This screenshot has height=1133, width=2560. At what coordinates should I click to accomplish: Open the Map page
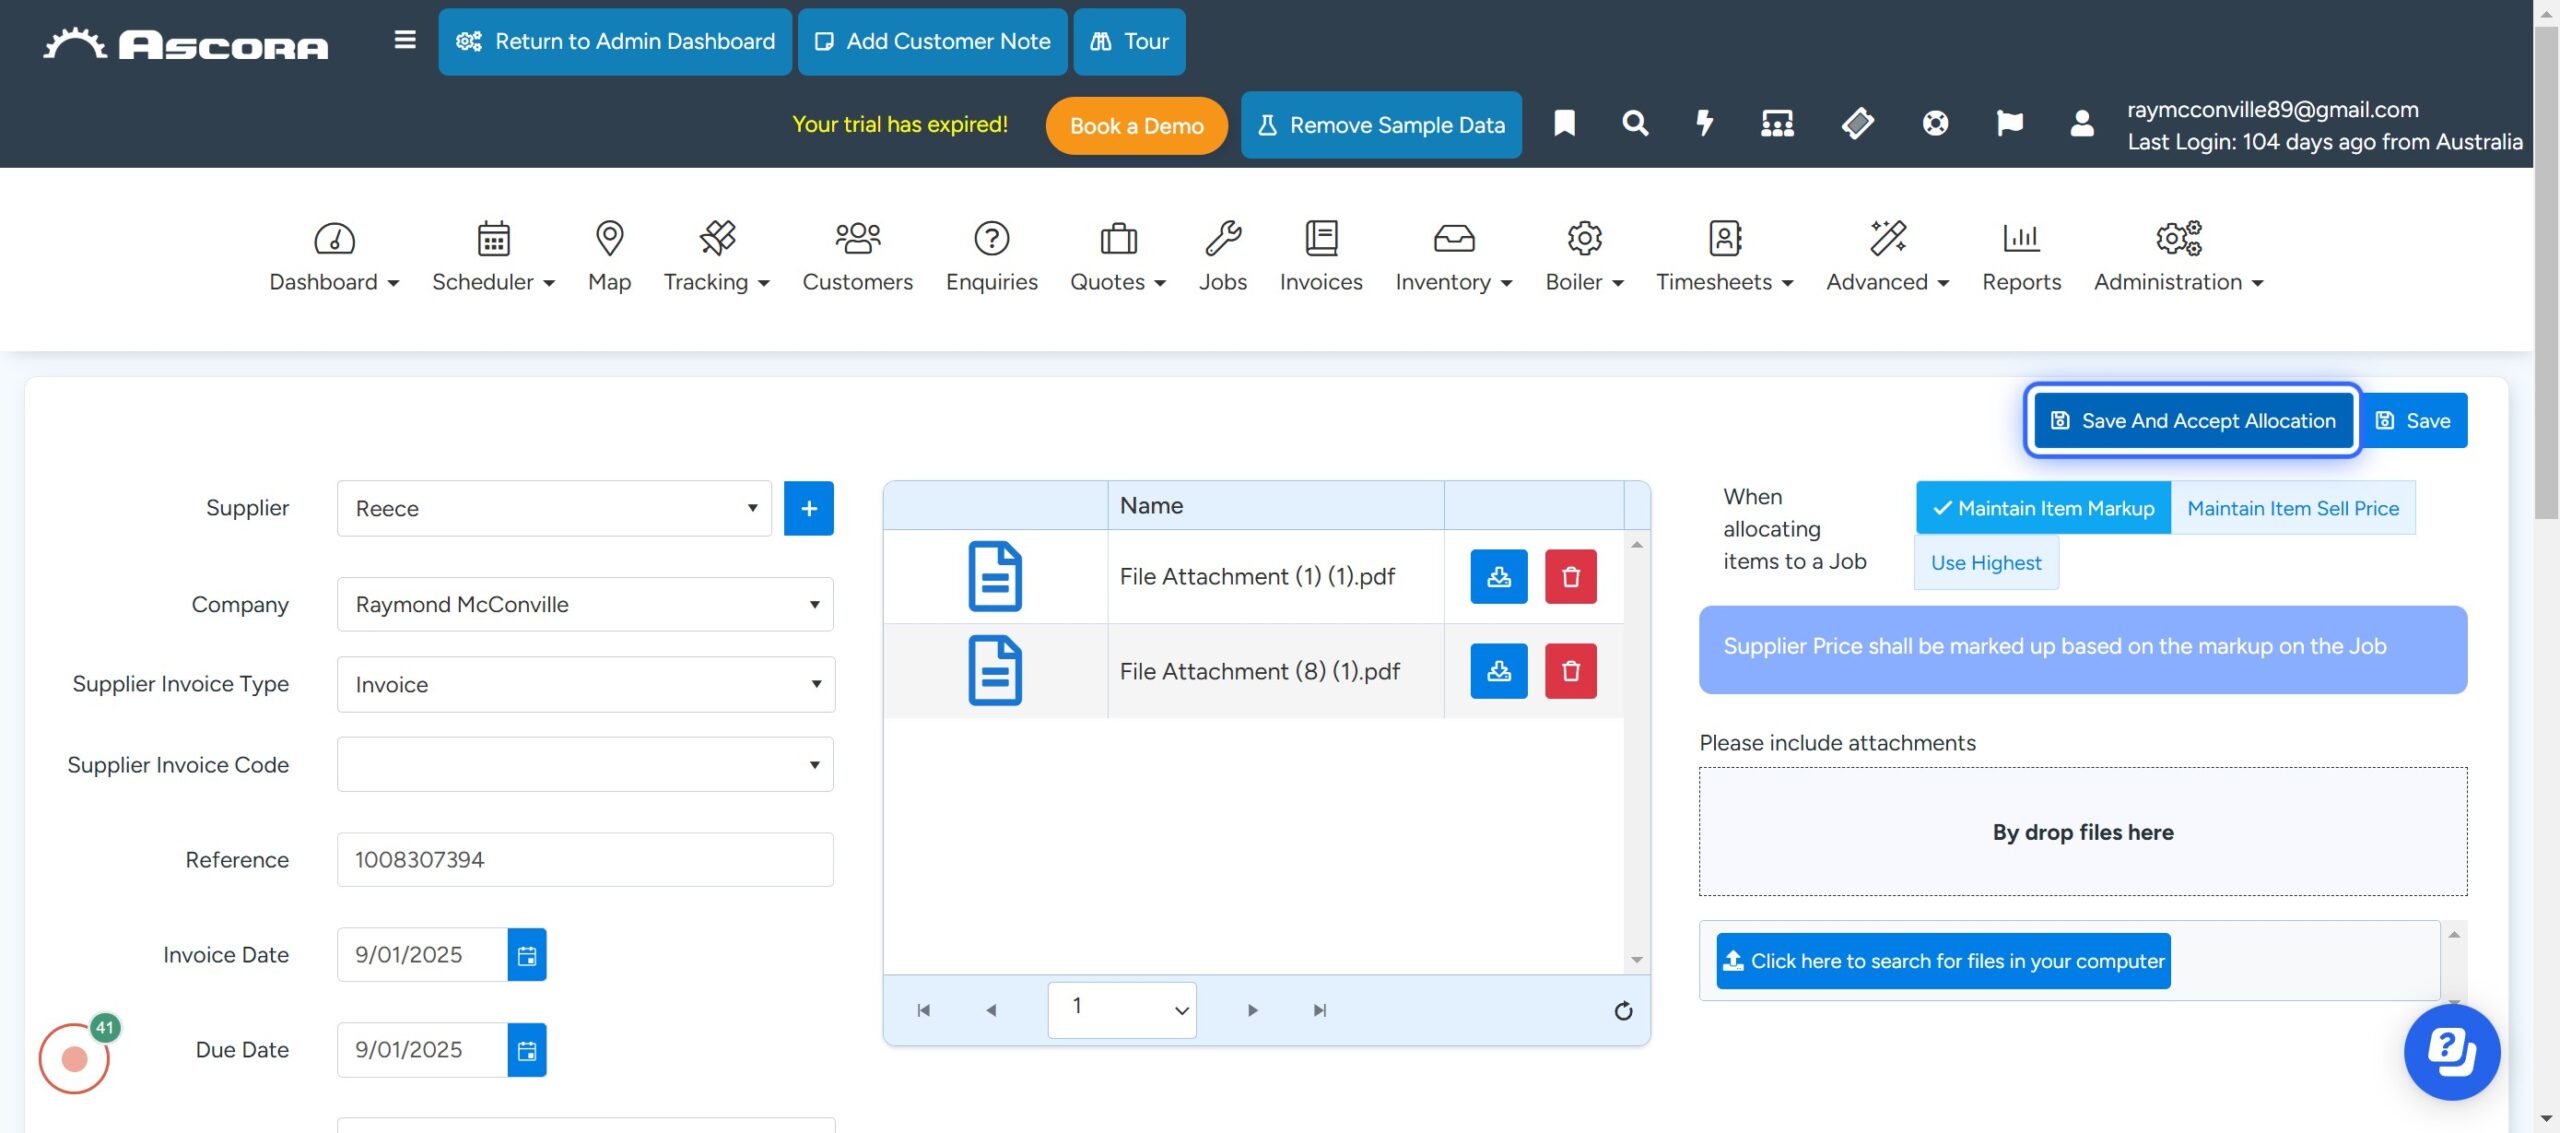point(609,258)
